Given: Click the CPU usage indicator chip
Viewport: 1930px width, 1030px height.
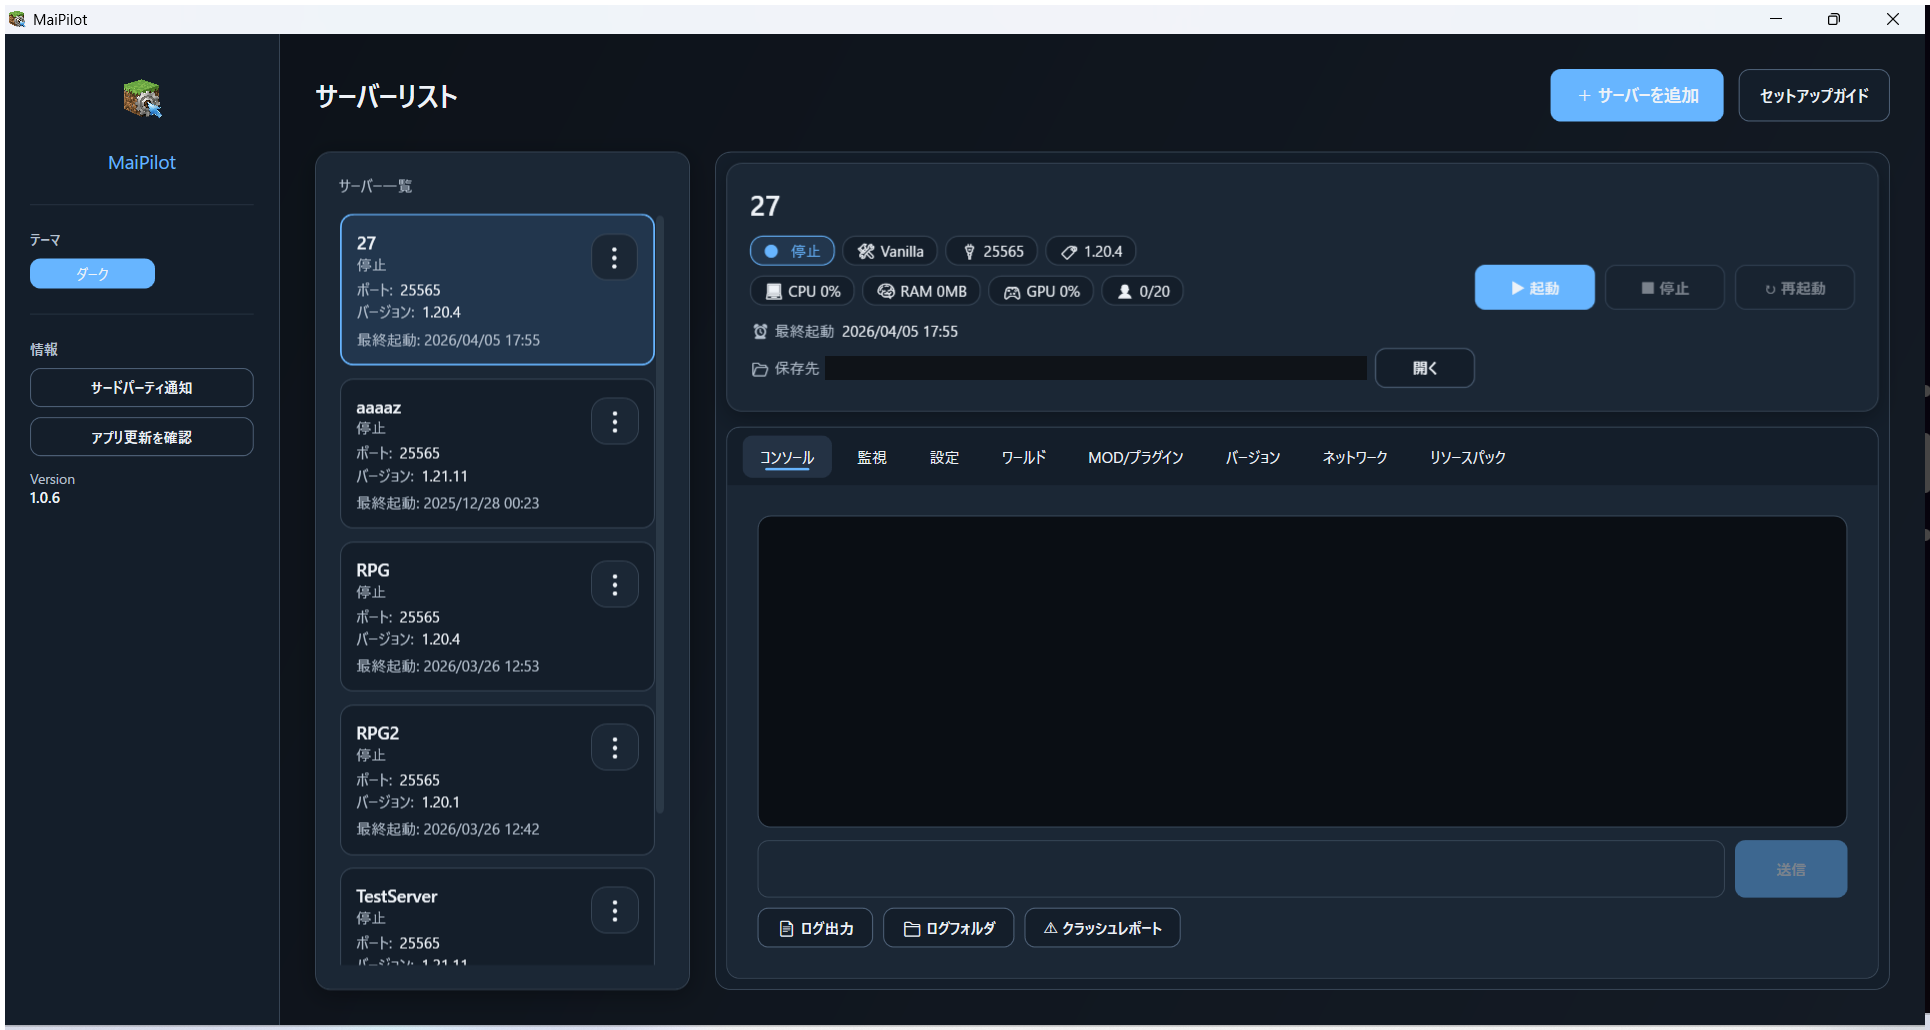Looking at the screenshot, I should click(x=802, y=291).
